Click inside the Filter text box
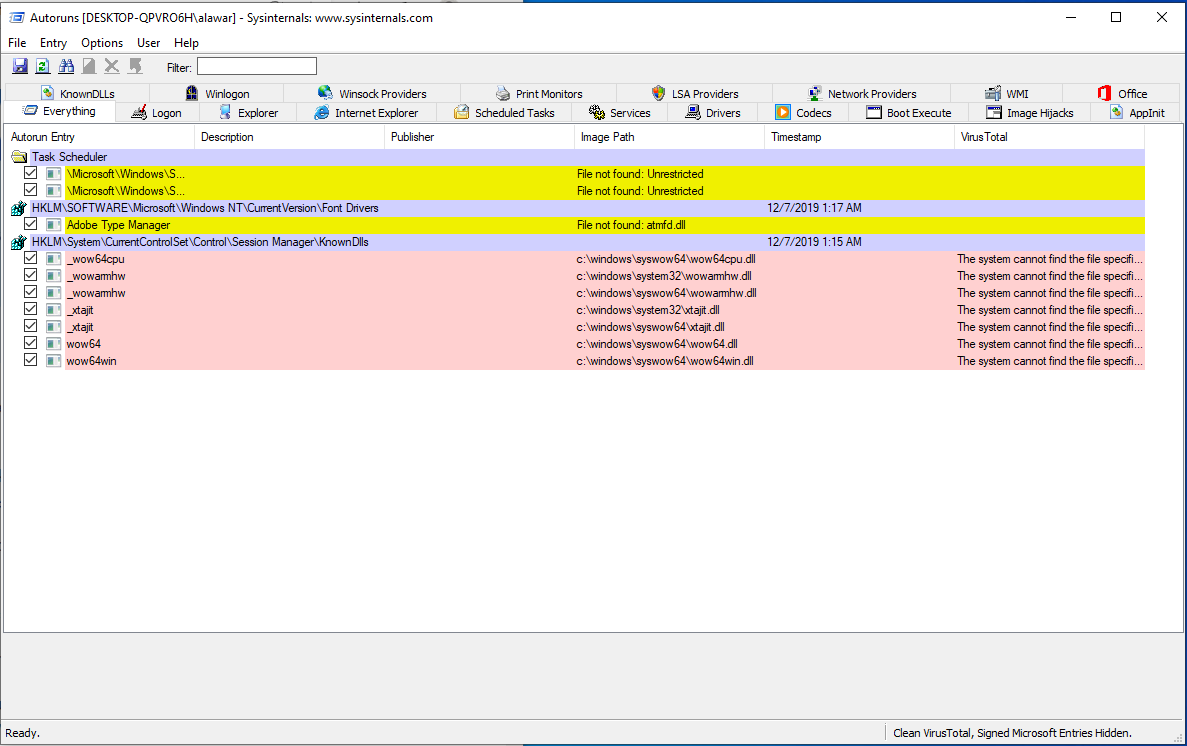The width and height of the screenshot is (1187, 746). click(257, 67)
